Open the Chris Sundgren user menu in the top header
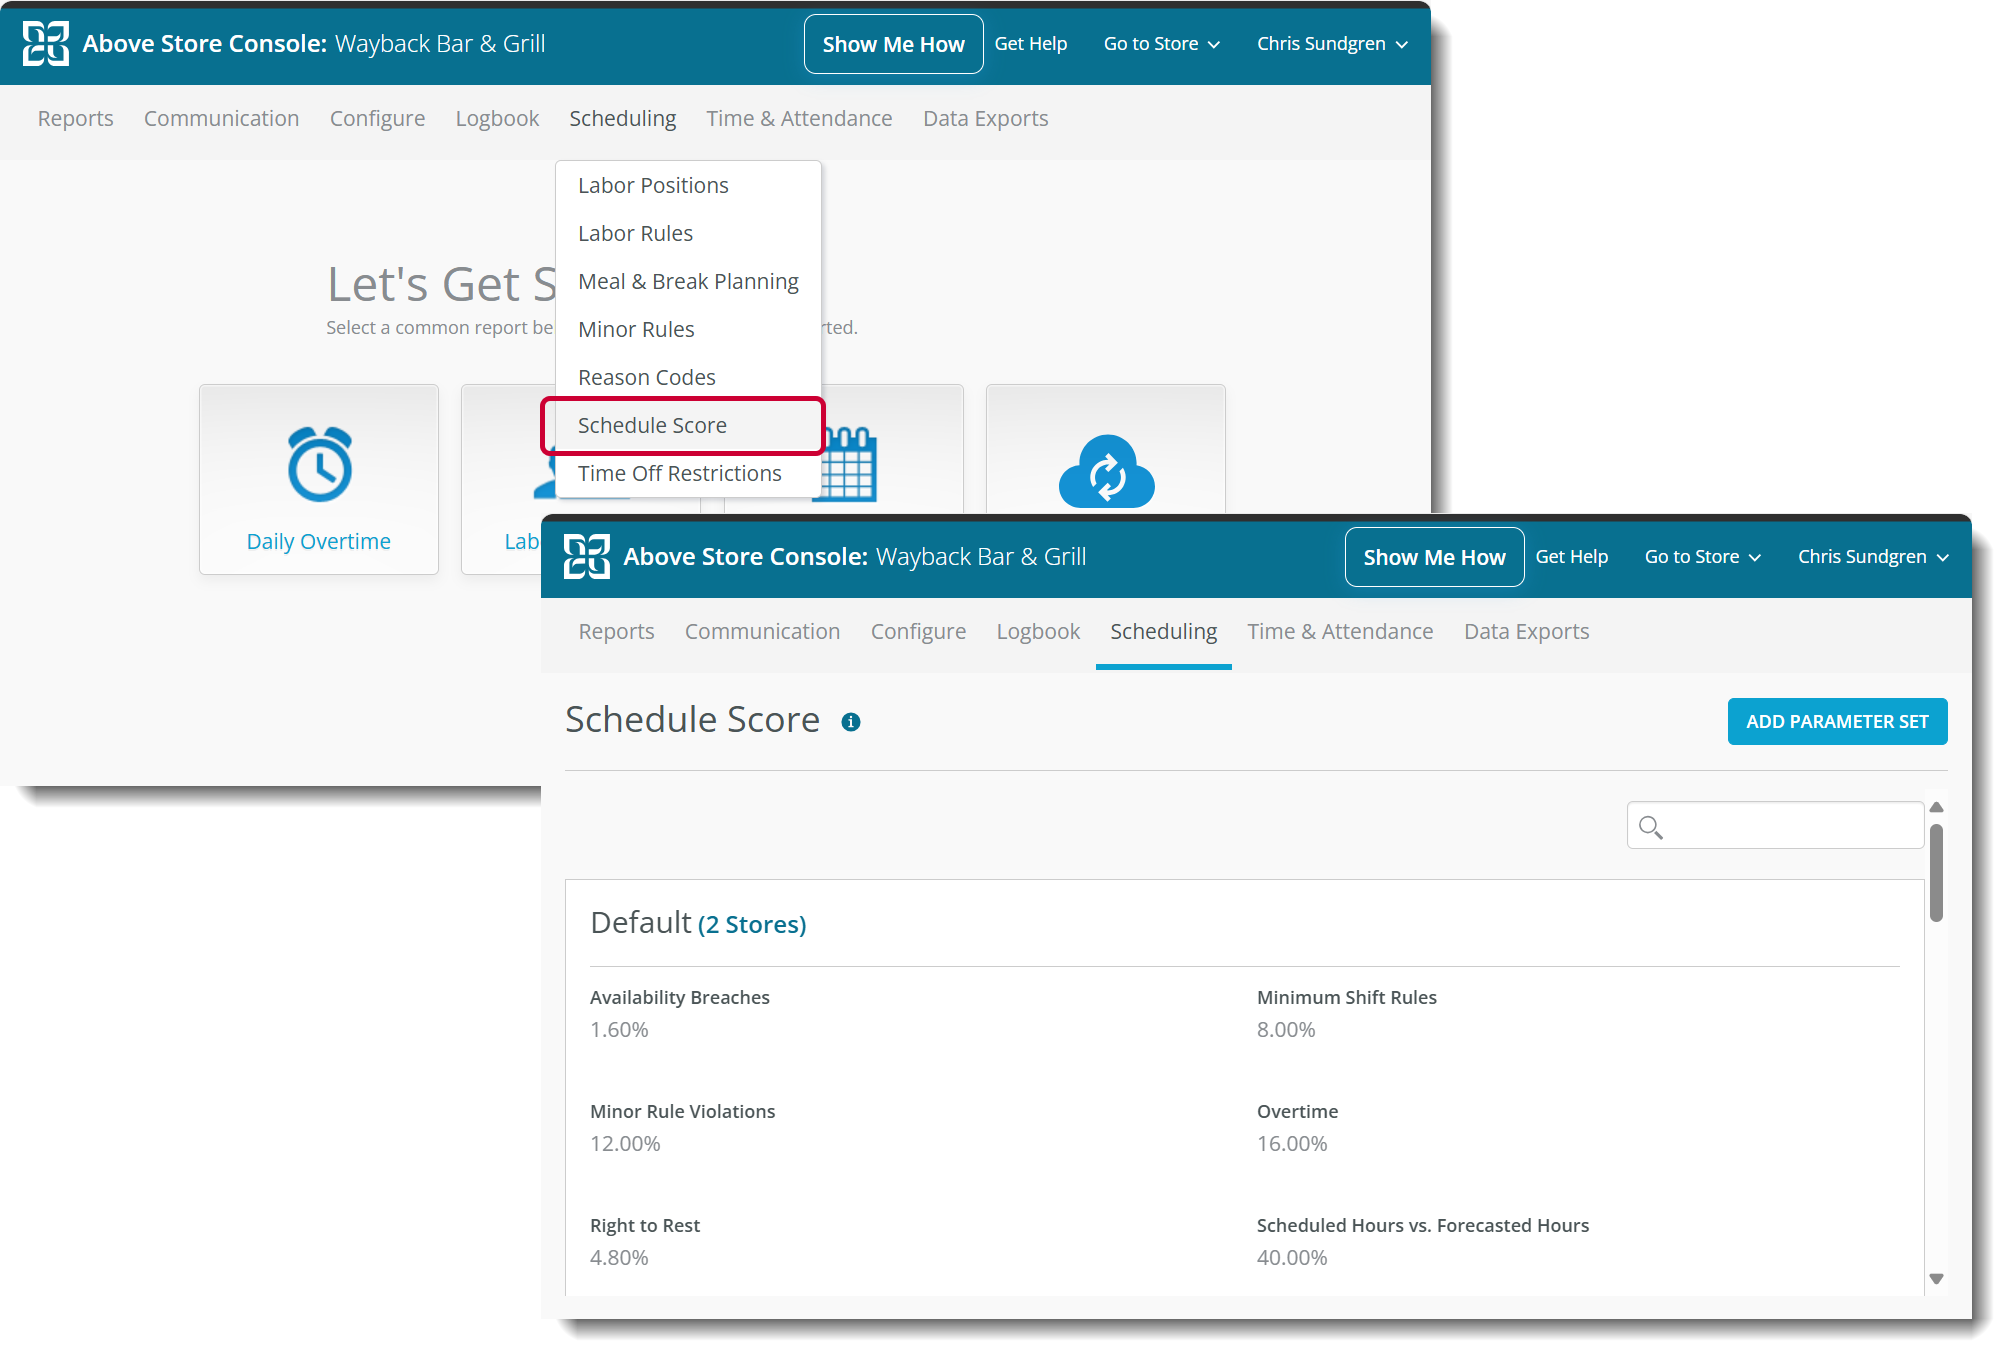The width and height of the screenshot is (2009, 1356). [1331, 44]
